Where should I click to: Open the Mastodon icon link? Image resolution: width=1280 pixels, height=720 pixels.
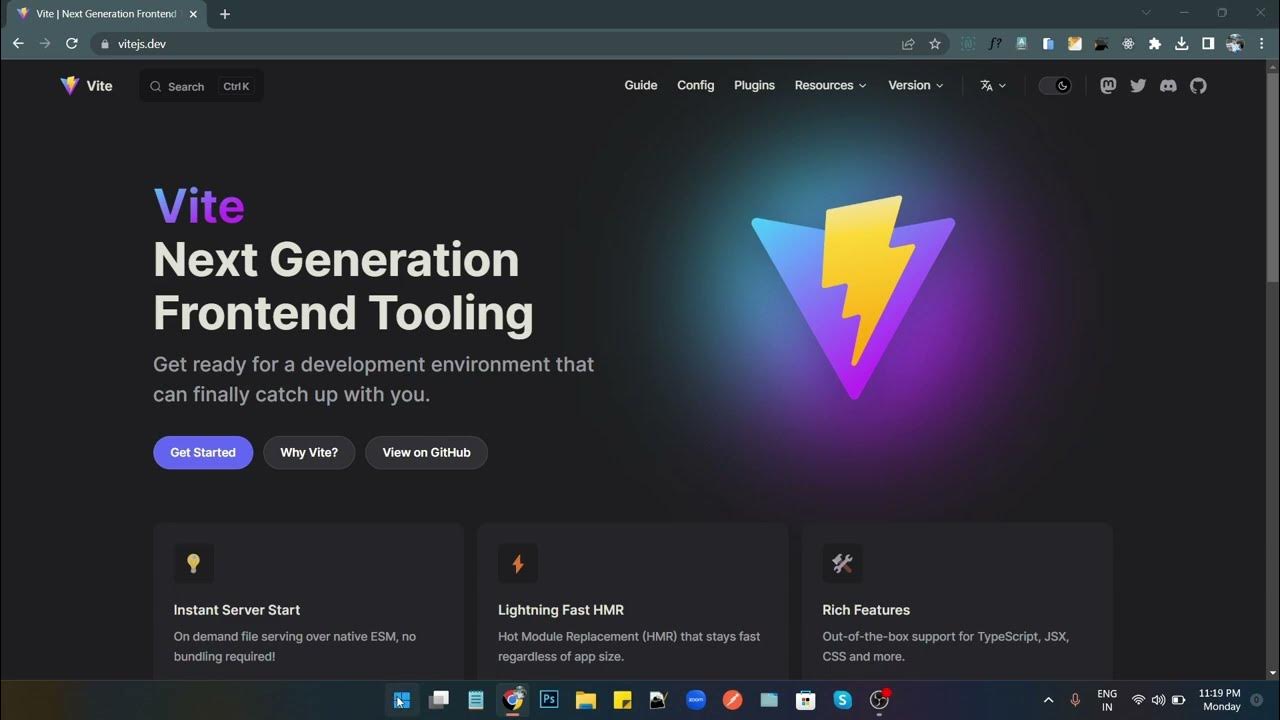coord(1108,86)
